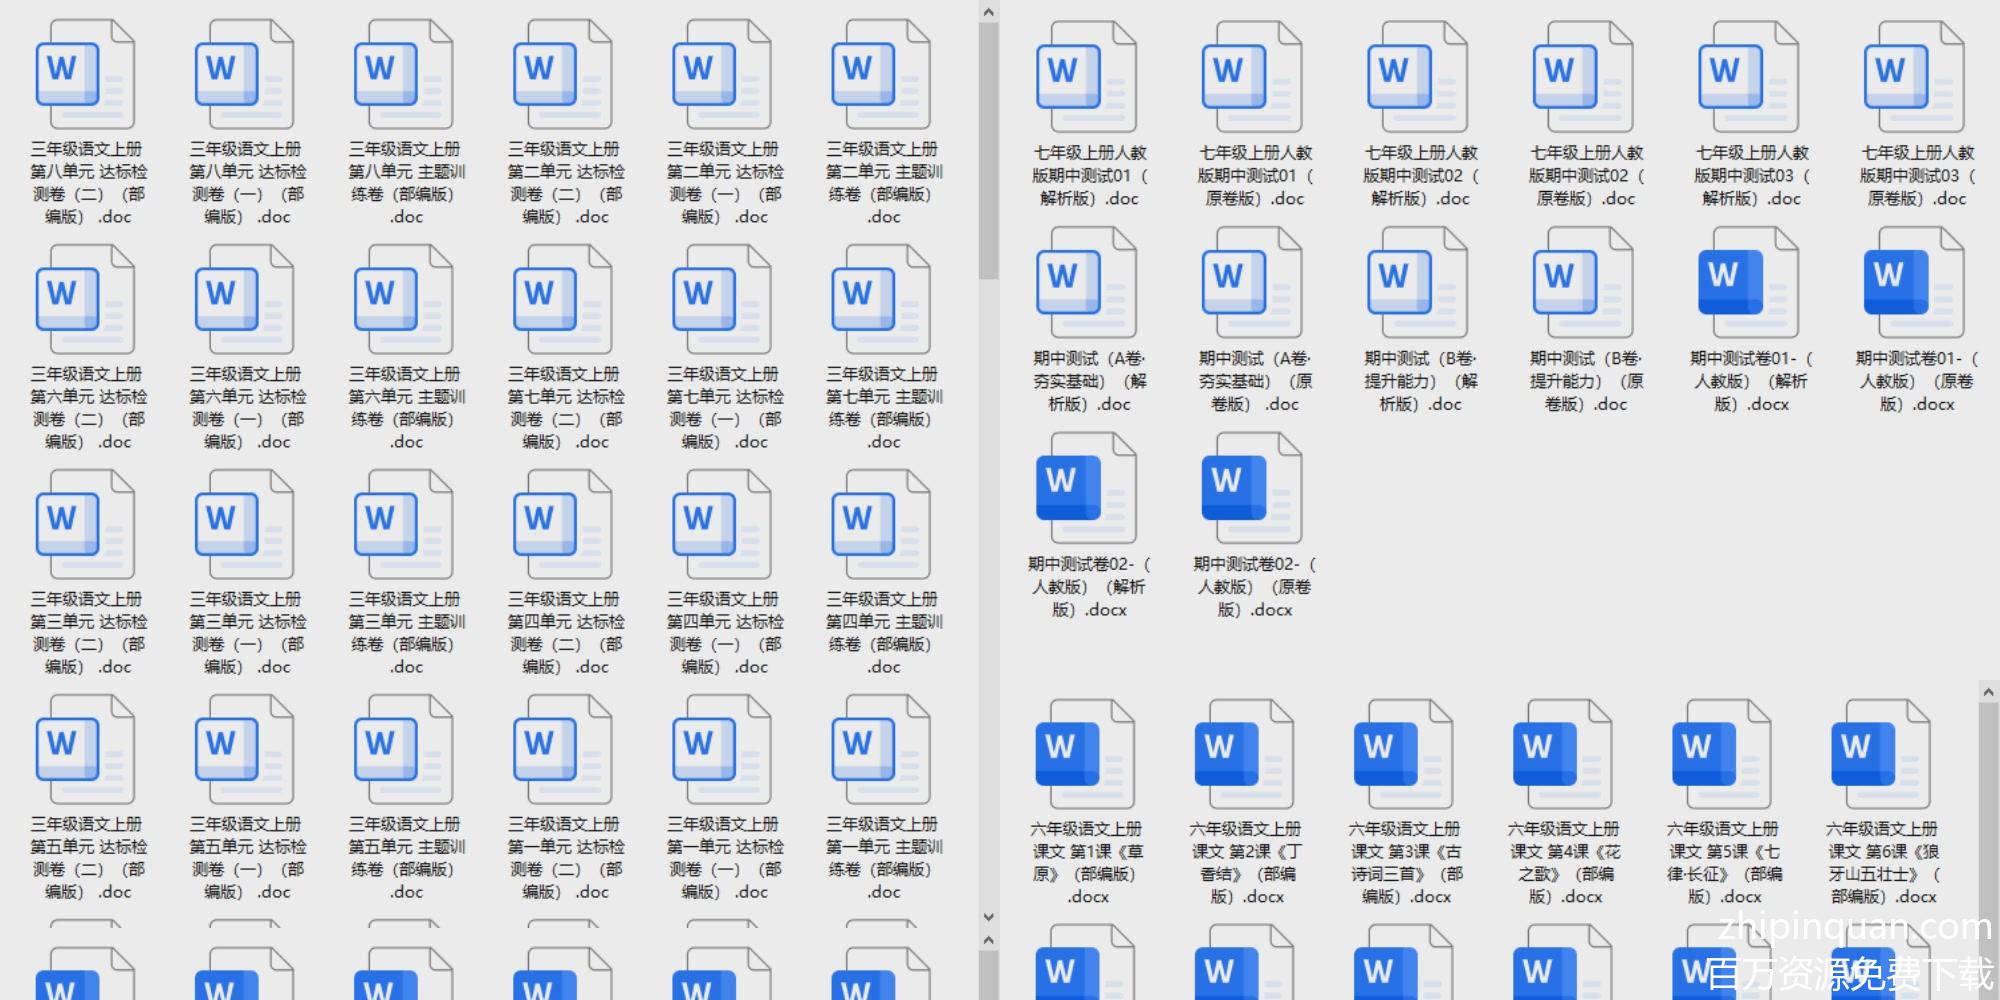Image resolution: width=2000 pixels, height=1000 pixels.
Task: Click the left panel's scrollbar down arrow
Action: coord(988,917)
